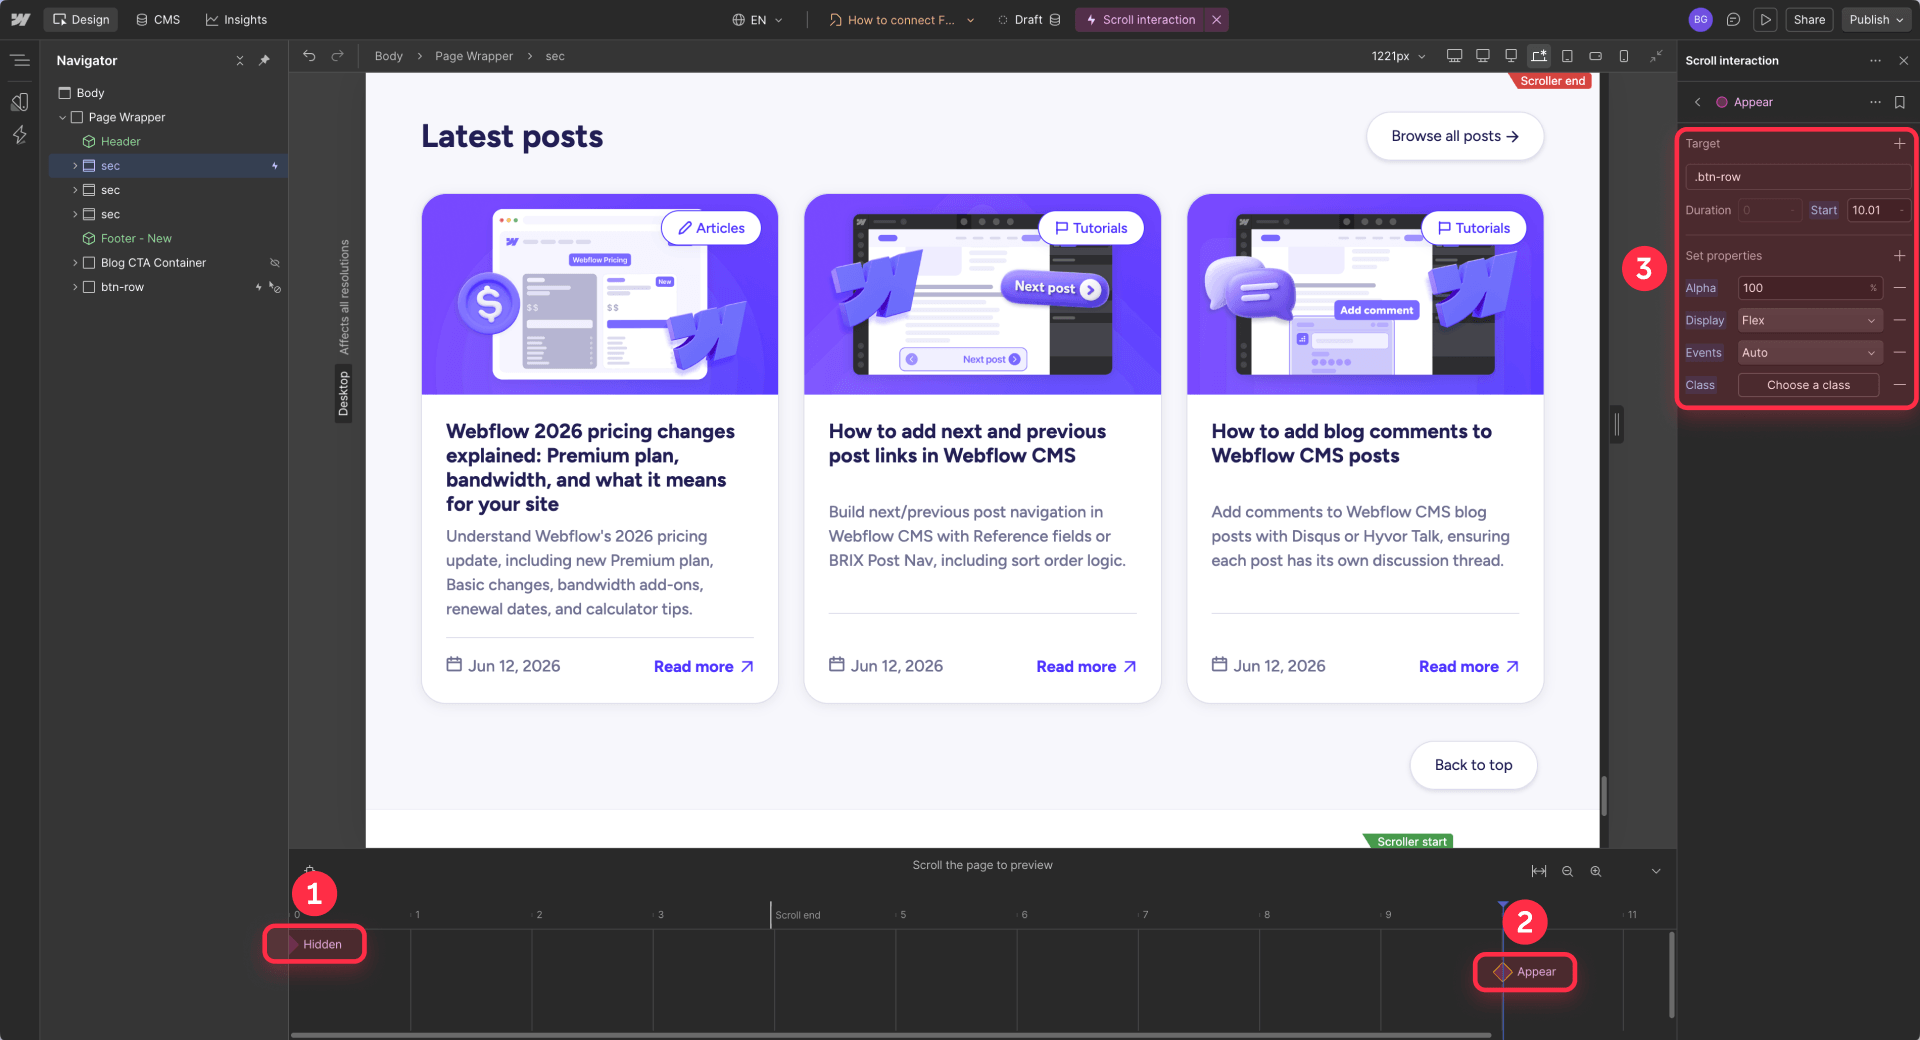
Task: Click the collapse canvas arrows icon
Action: tap(1656, 56)
